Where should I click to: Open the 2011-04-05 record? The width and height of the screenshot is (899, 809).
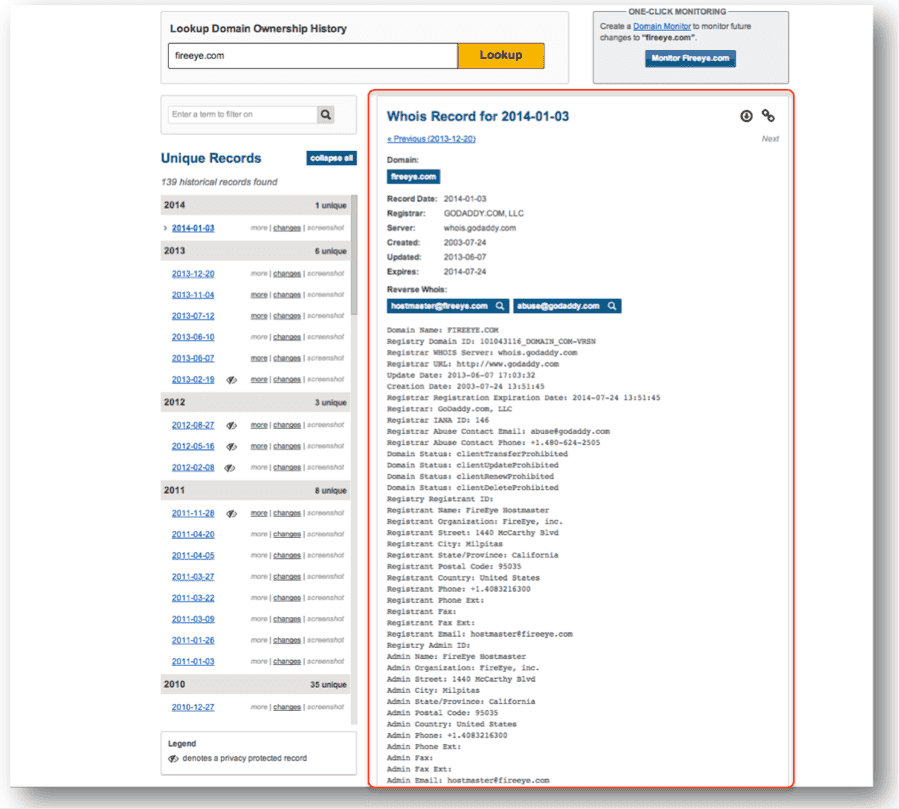coord(193,556)
